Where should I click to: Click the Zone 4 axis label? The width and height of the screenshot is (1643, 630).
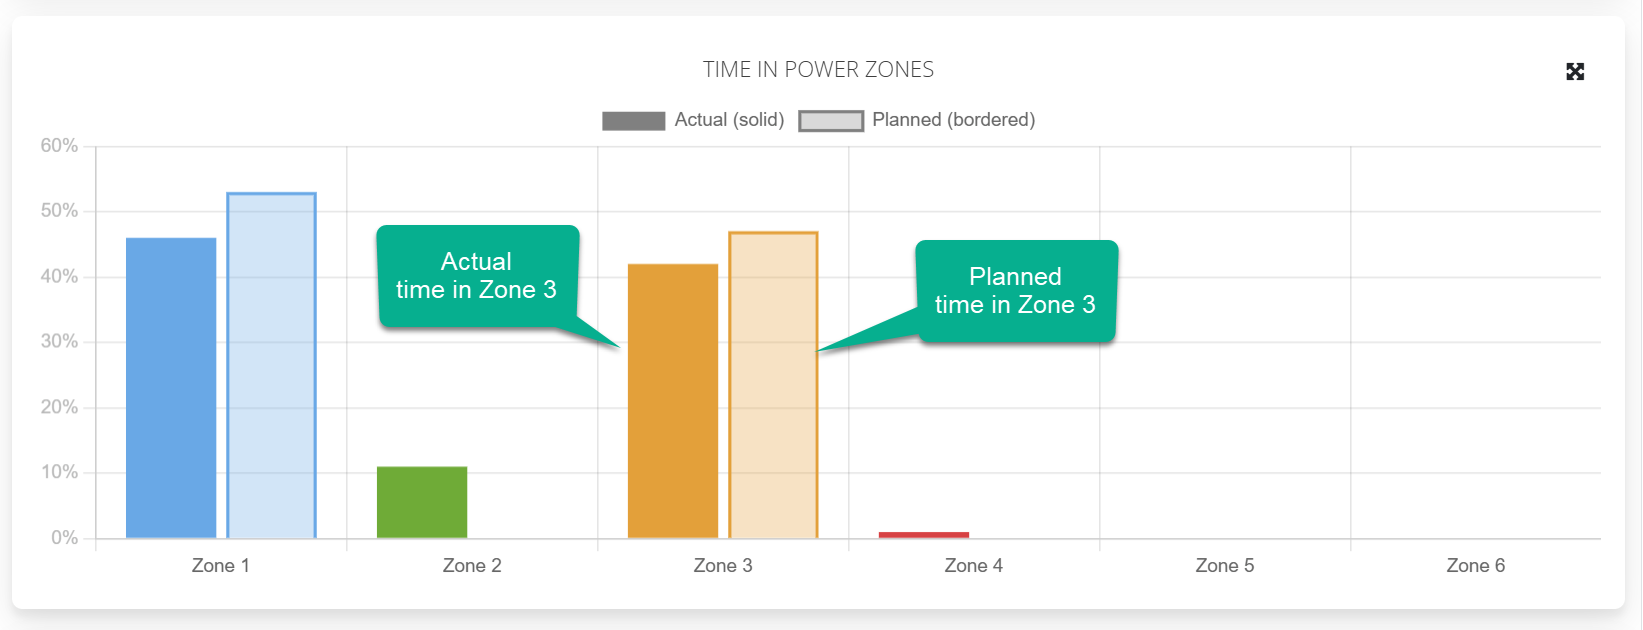tap(974, 566)
